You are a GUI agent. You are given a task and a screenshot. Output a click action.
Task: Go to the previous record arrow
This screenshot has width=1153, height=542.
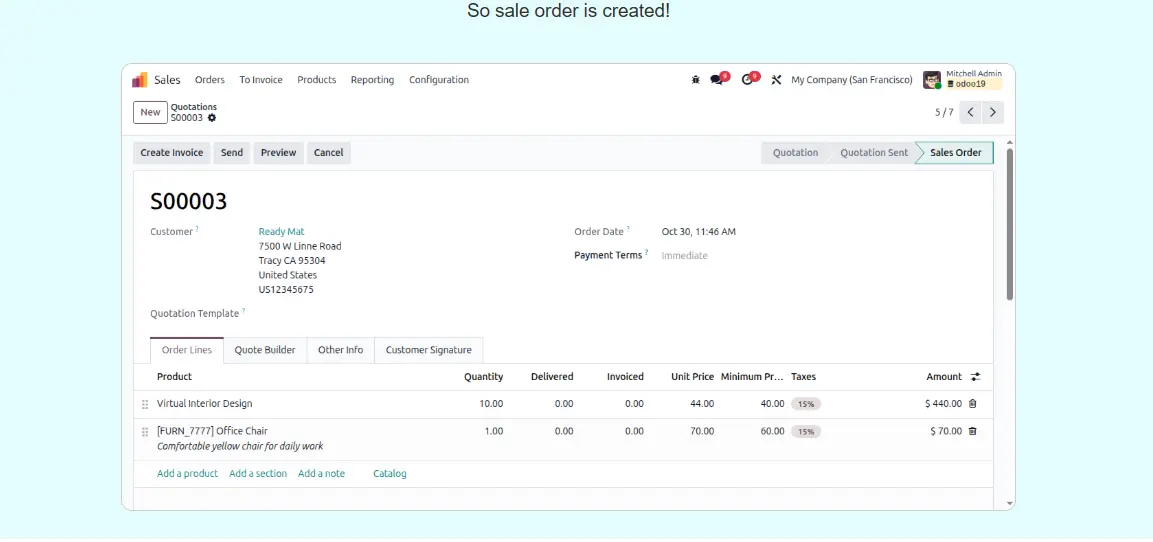pos(970,113)
